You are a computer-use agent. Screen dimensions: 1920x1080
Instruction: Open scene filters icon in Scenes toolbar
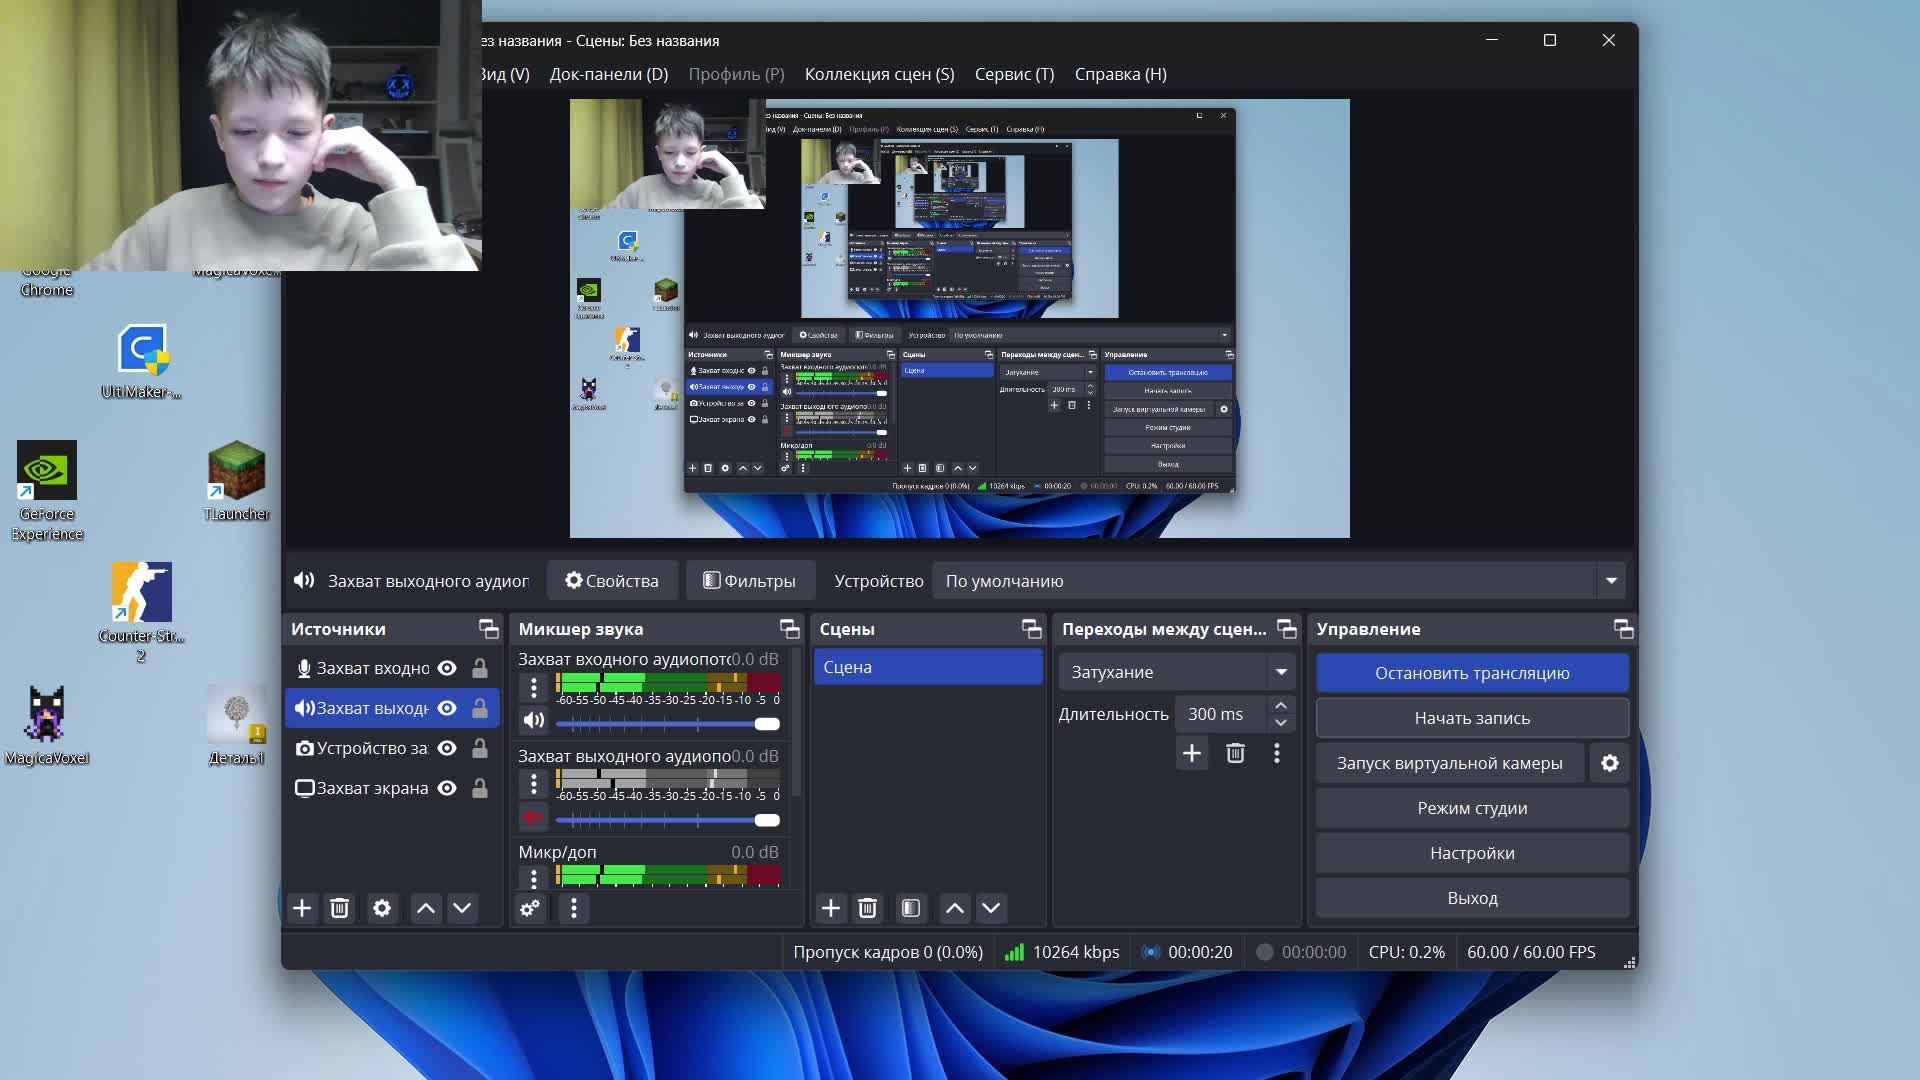(x=910, y=908)
